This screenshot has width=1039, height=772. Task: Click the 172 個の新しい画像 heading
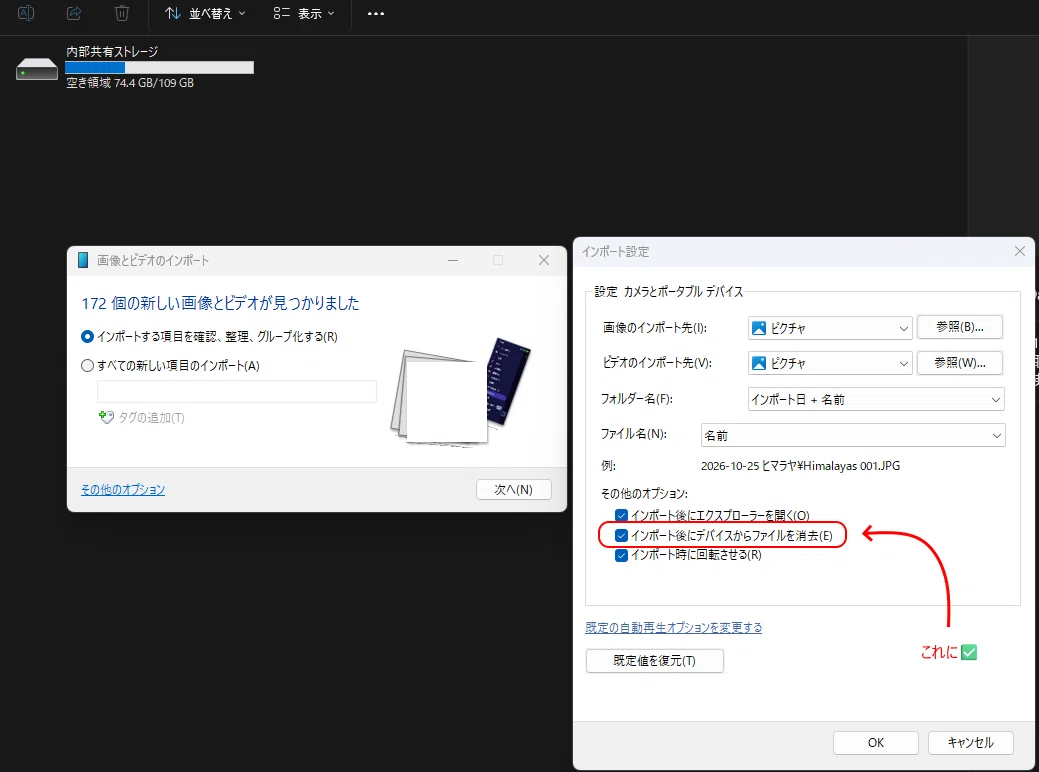click(x=220, y=303)
